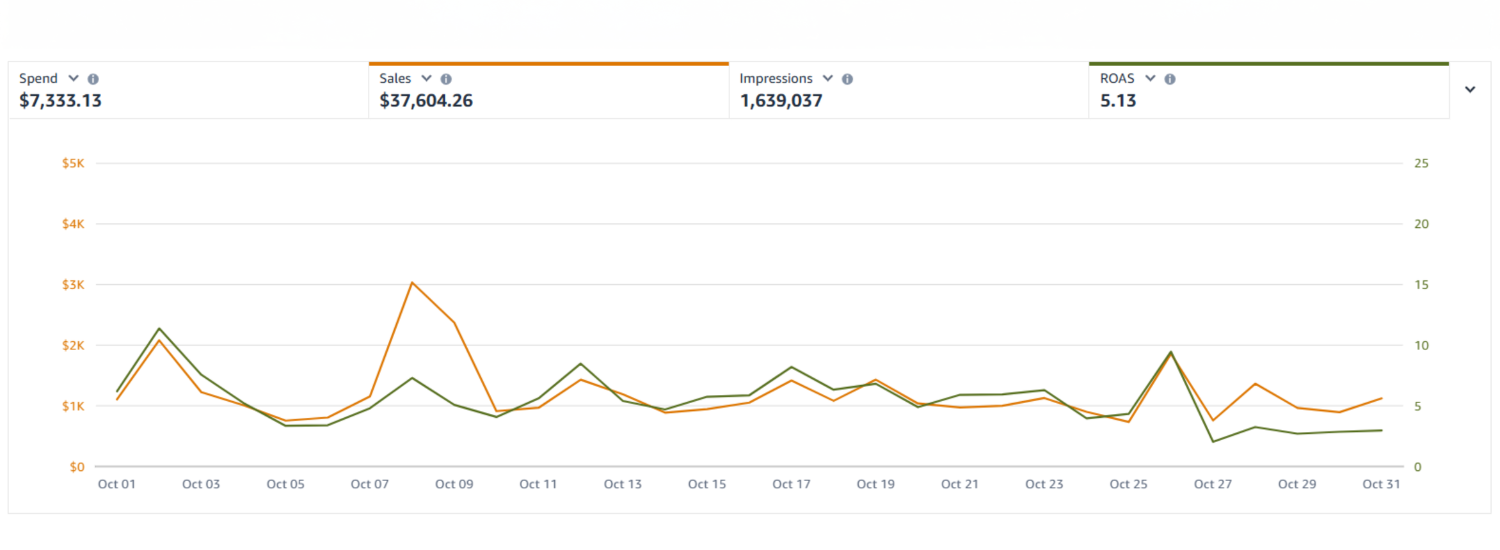This screenshot has height=550, width=1500.
Task: Click the 25 right axis label
Action: click(1421, 163)
